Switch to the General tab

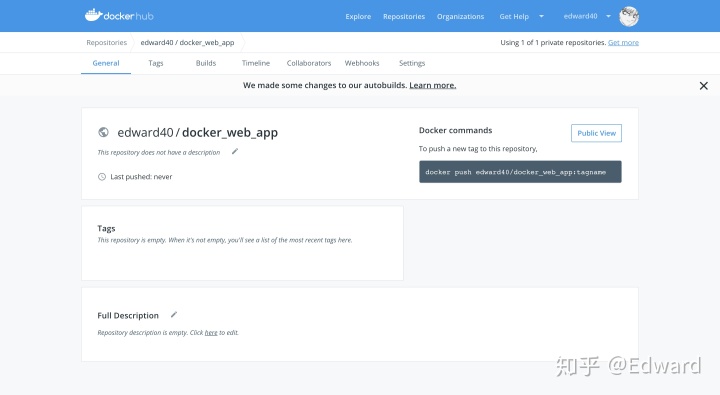click(106, 63)
